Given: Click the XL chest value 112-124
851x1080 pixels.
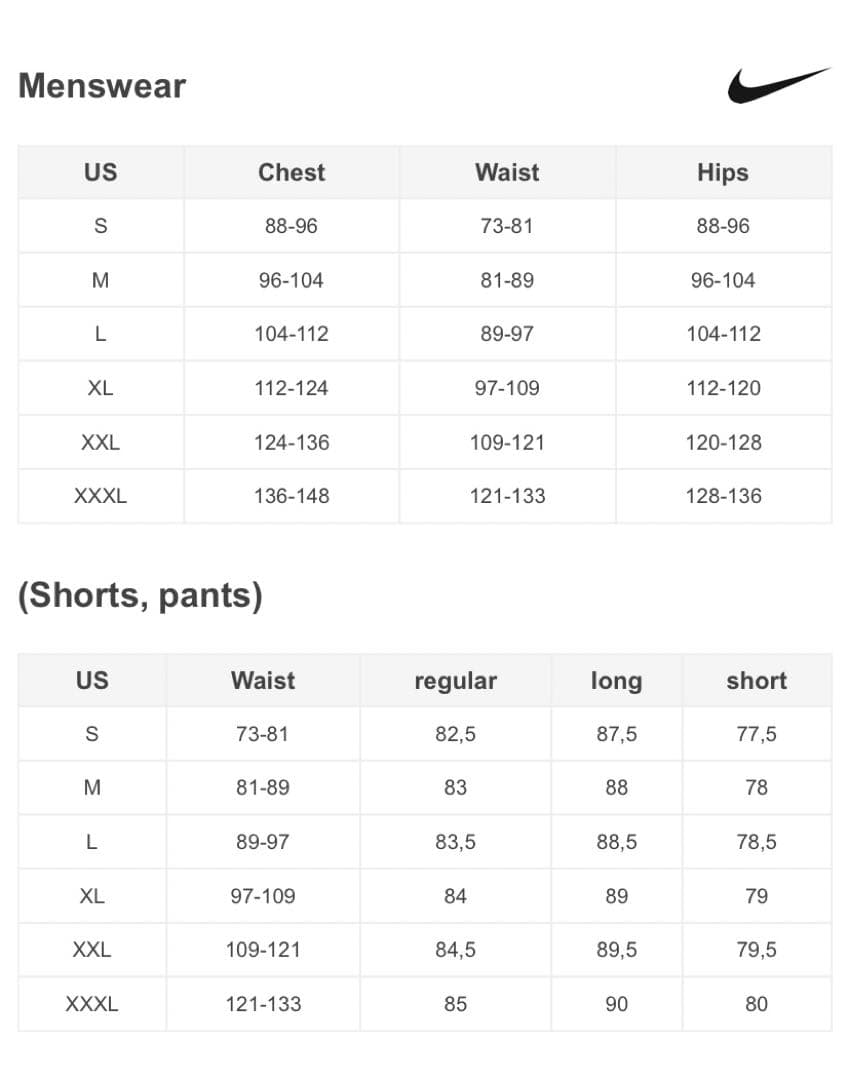Looking at the screenshot, I should [291, 388].
